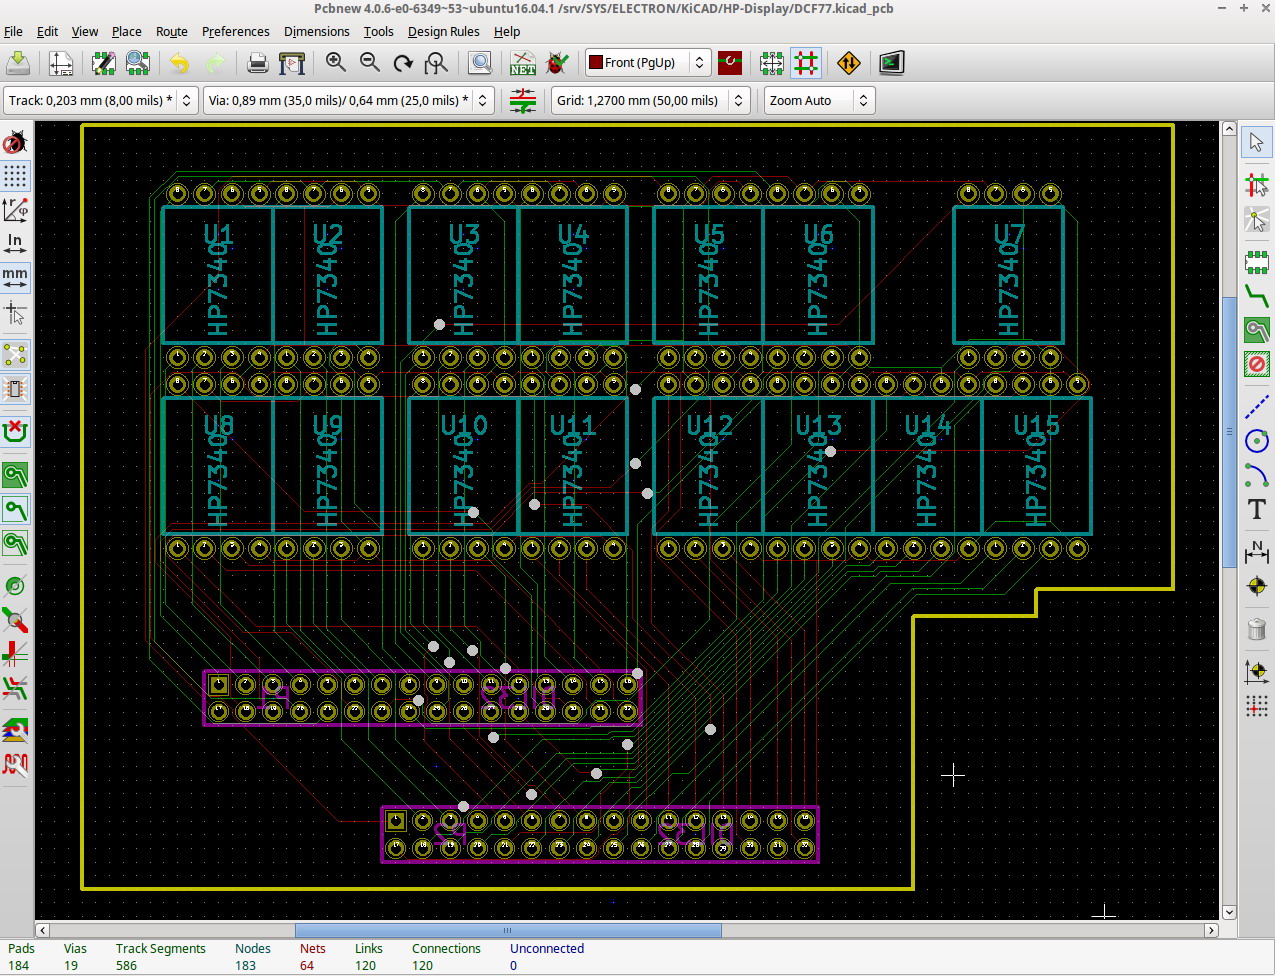1275x976 pixels.
Task: Open the Design Rules menu
Action: pyautogui.click(x=443, y=31)
